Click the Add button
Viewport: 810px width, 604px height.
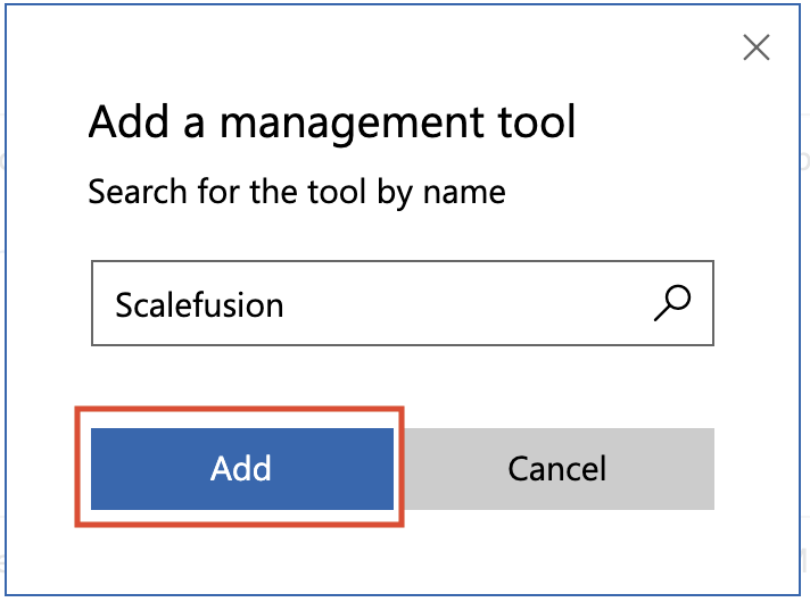(242, 469)
